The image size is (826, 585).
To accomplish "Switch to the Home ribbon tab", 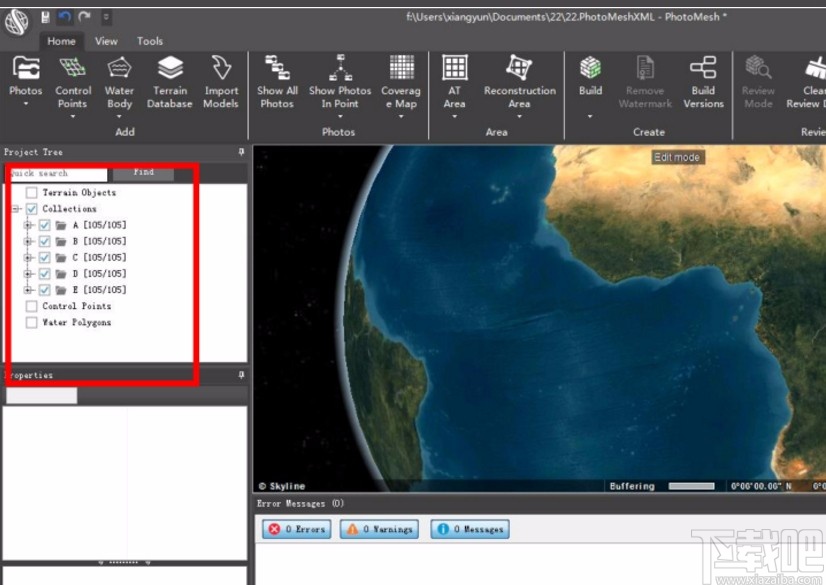I will click(x=61, y=41).
